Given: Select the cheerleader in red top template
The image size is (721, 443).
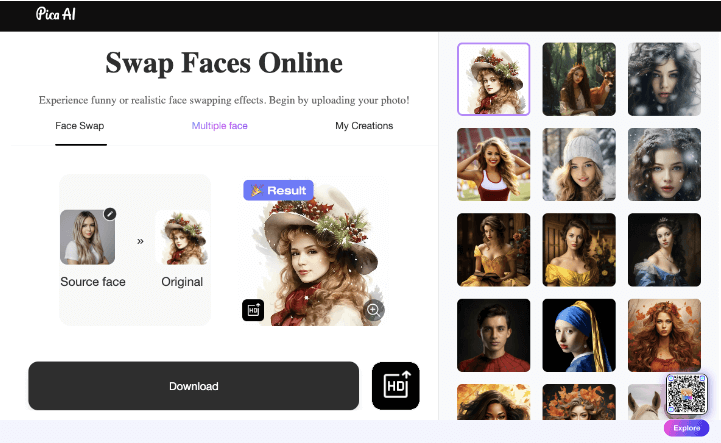Looking at the screenshot, I should [x=493, y=164].
